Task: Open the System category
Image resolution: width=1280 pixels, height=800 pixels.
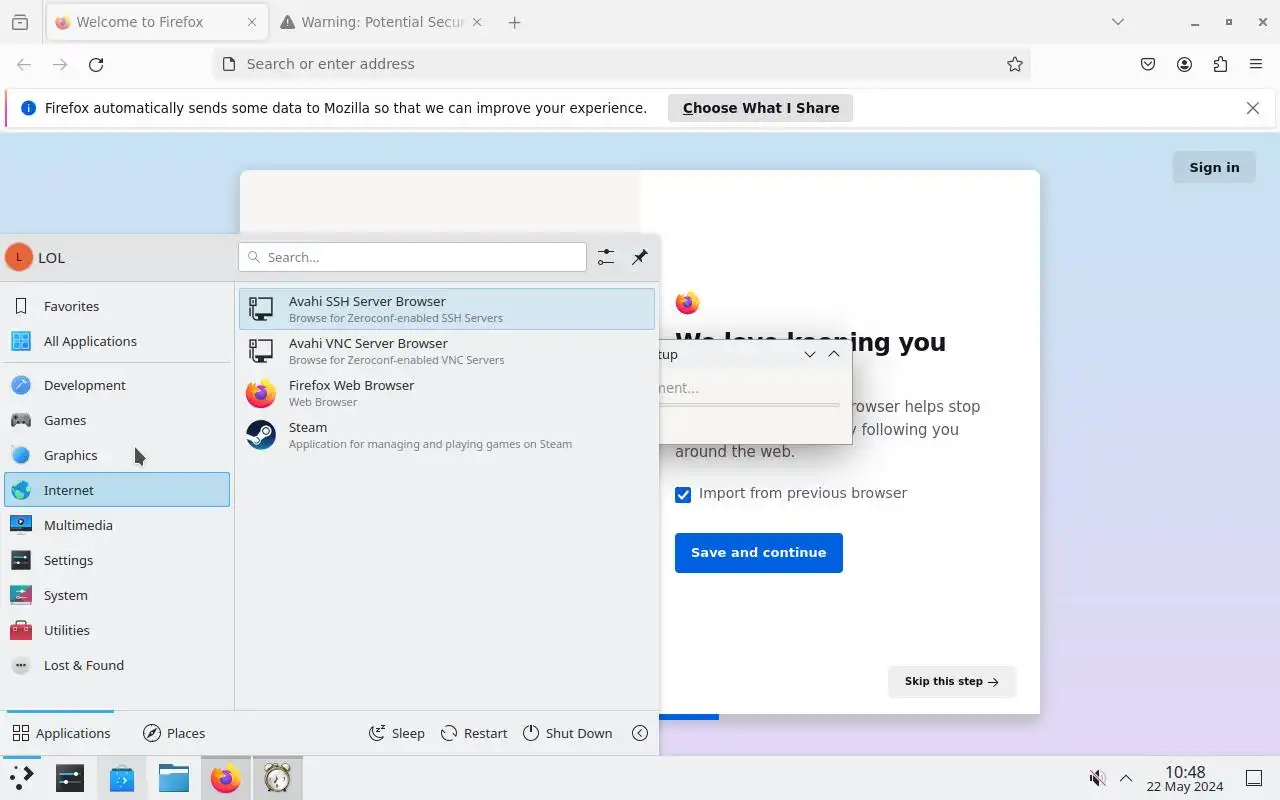Action: coord(117,595)
